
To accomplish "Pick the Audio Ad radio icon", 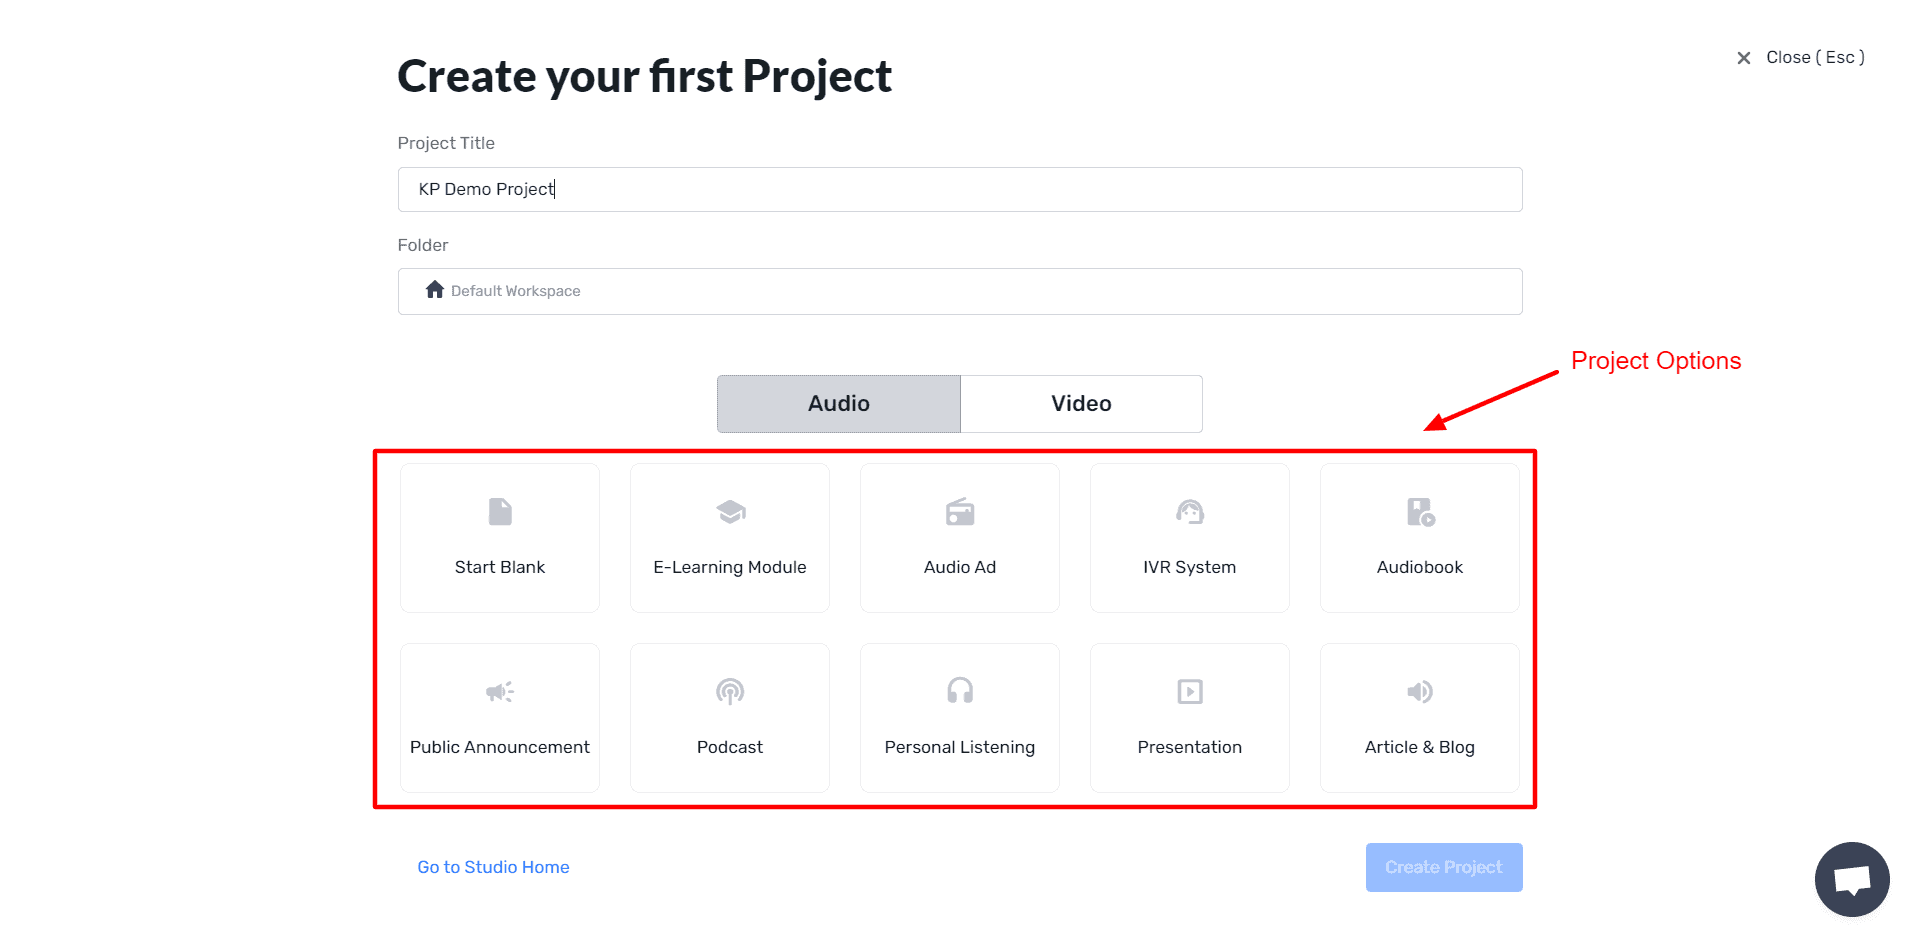I will pyautogui.click(x=960, y=512).
